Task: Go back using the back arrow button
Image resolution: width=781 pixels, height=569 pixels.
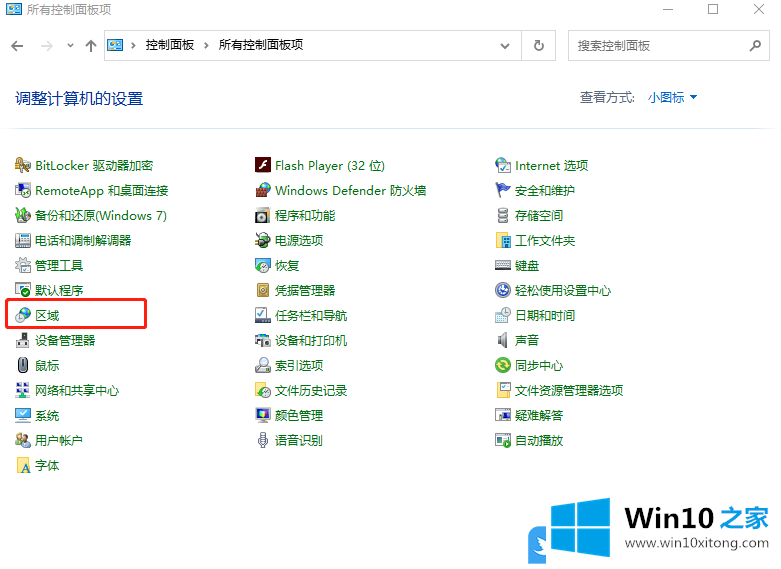Action: click(17, 45)
